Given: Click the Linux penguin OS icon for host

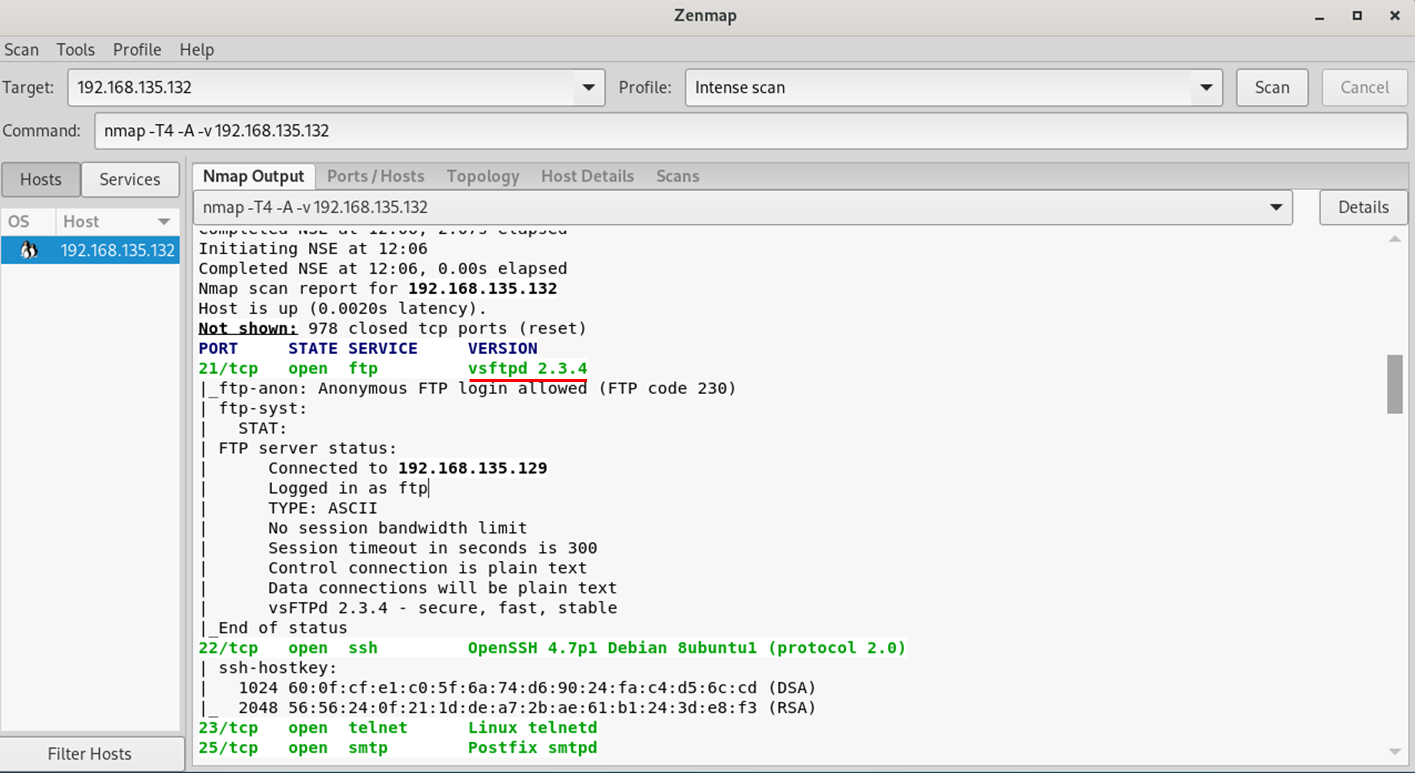Looking at the screenshot, I should coord(29,250).
